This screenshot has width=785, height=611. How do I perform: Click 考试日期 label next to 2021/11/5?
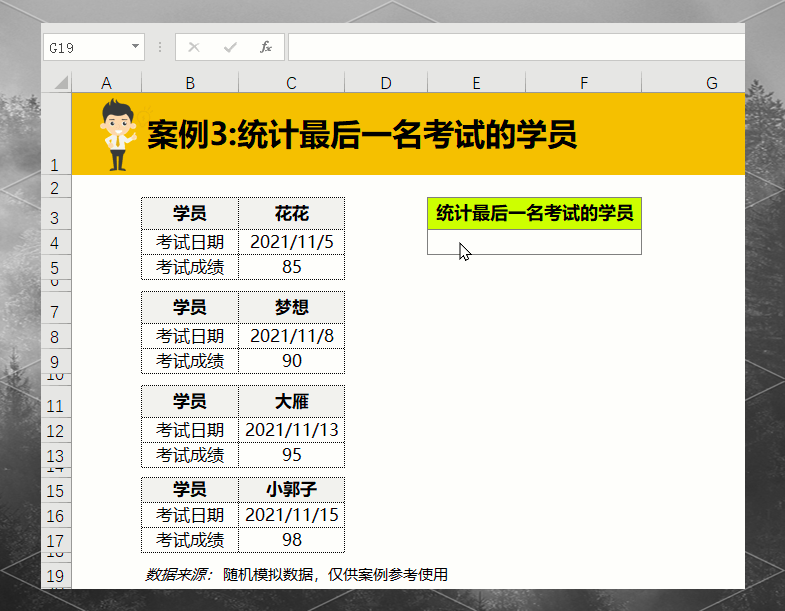190,242
